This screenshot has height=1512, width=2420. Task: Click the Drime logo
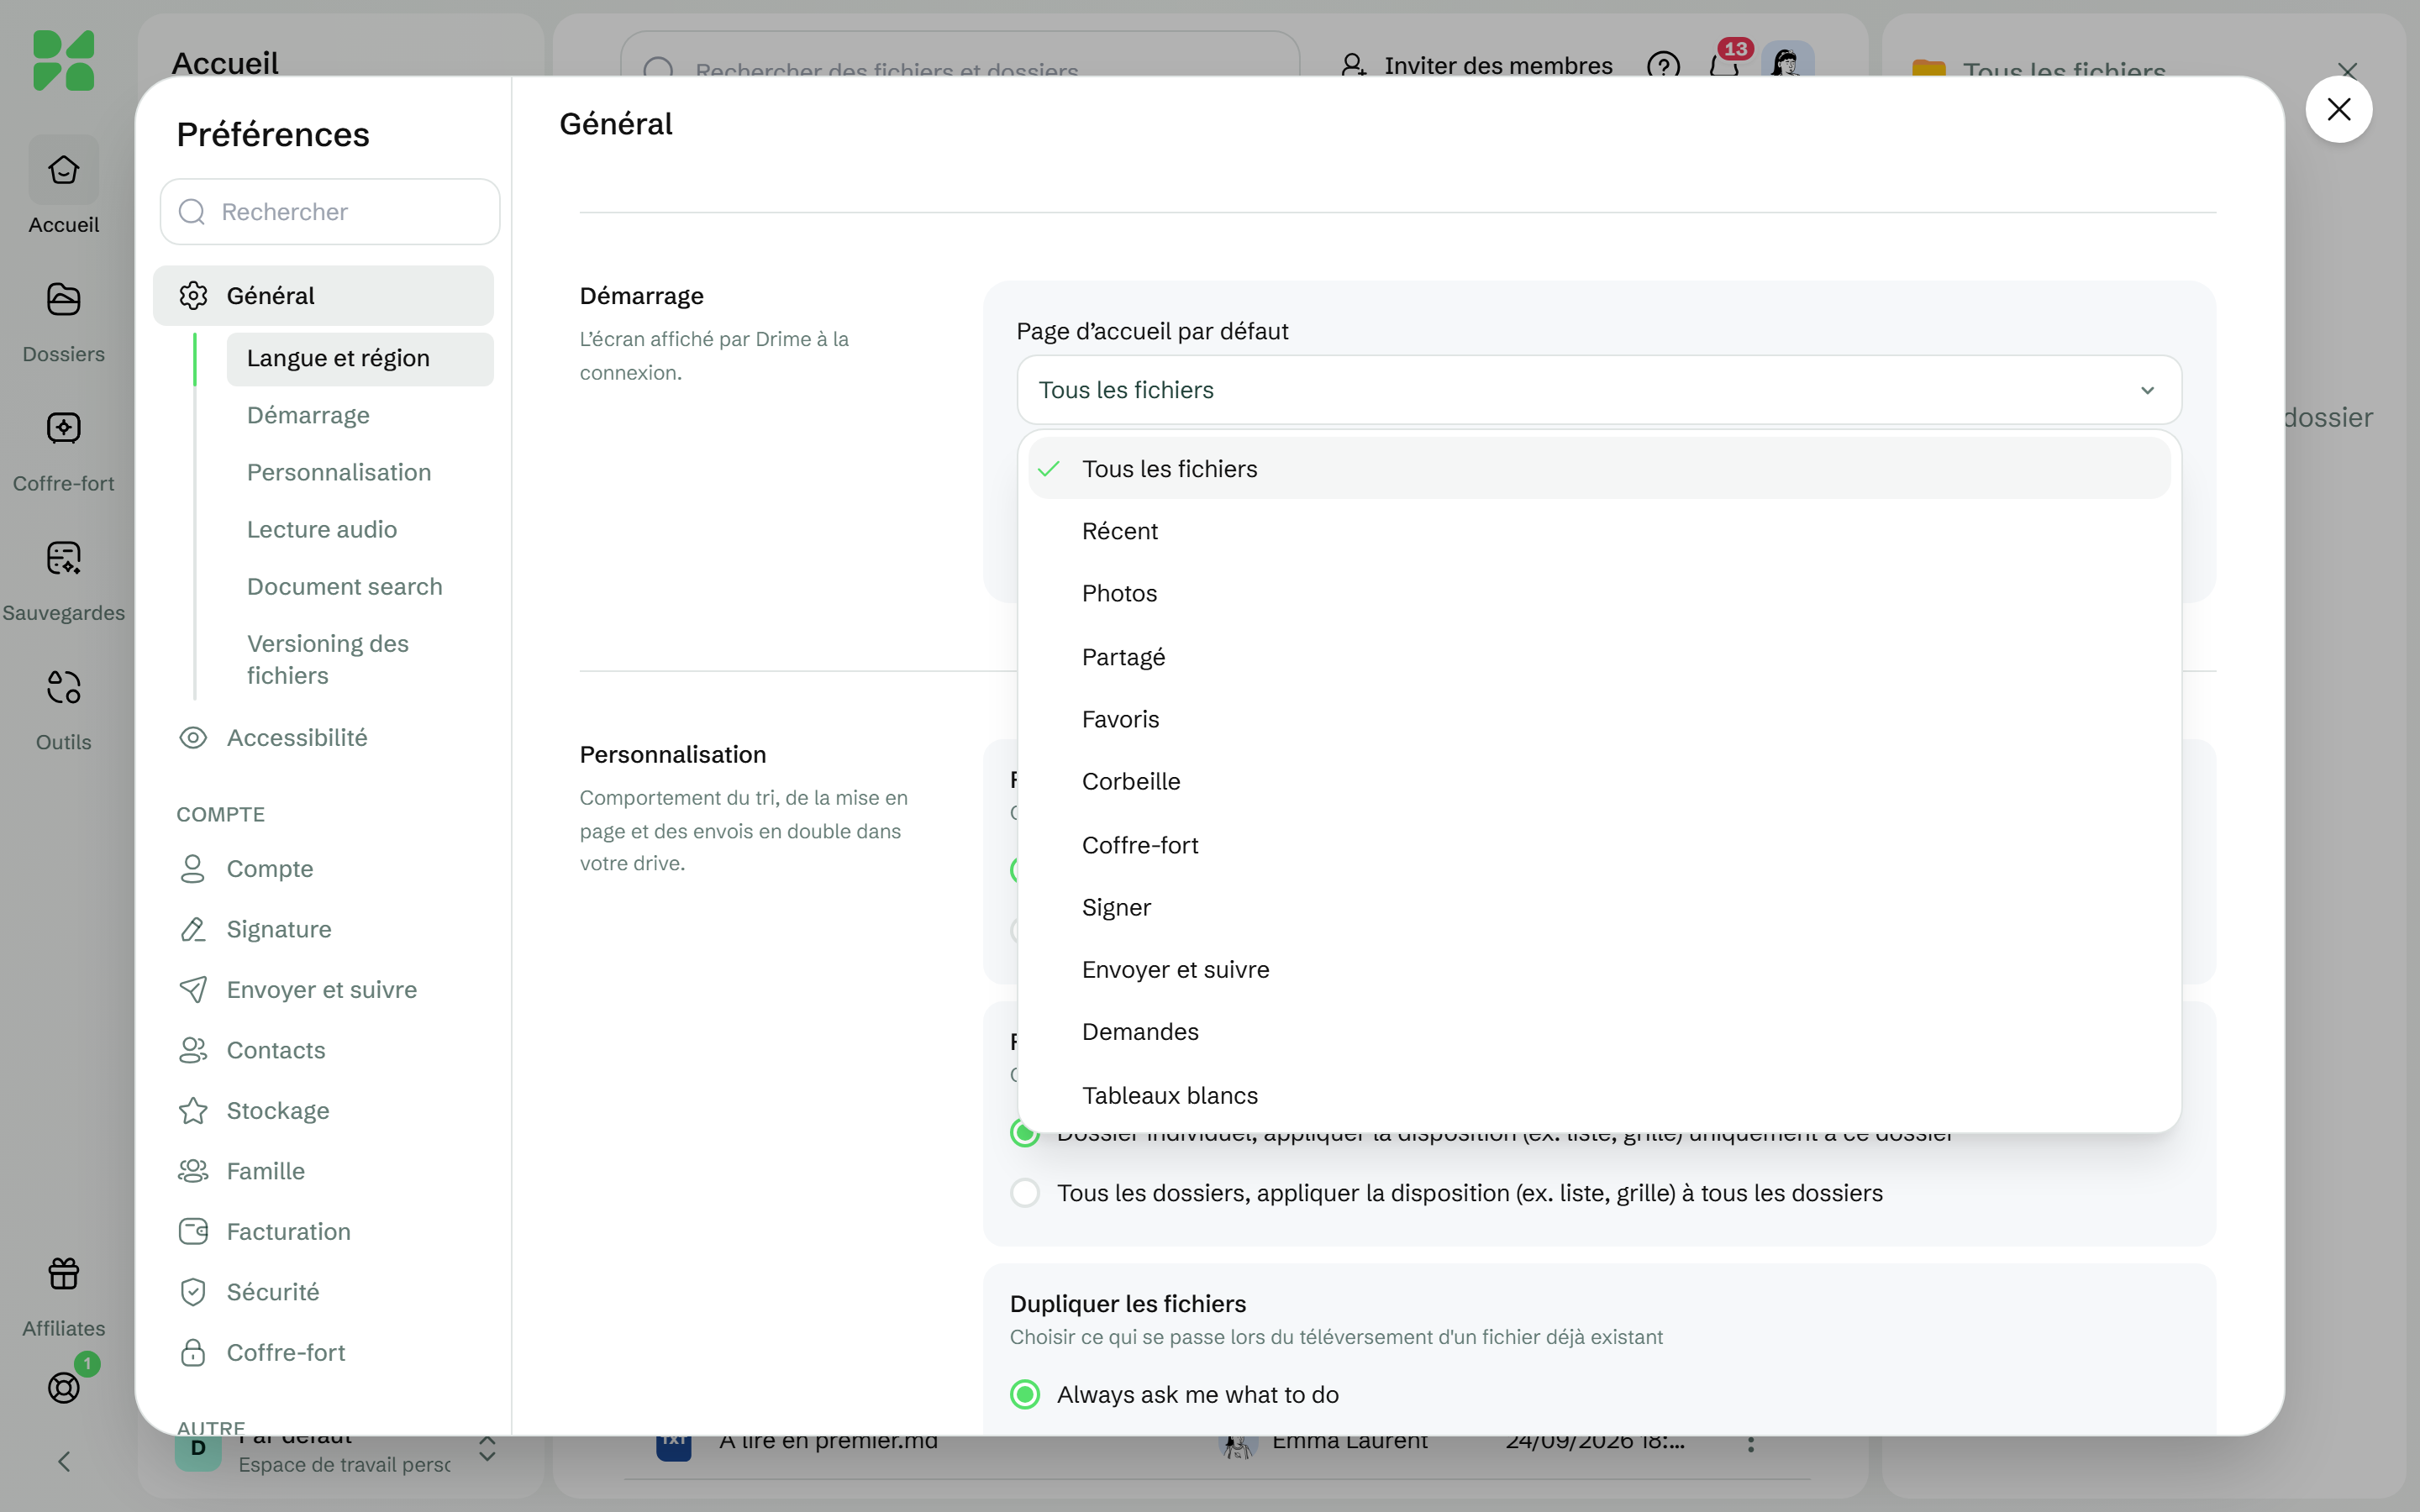click(x=63, y=60)
